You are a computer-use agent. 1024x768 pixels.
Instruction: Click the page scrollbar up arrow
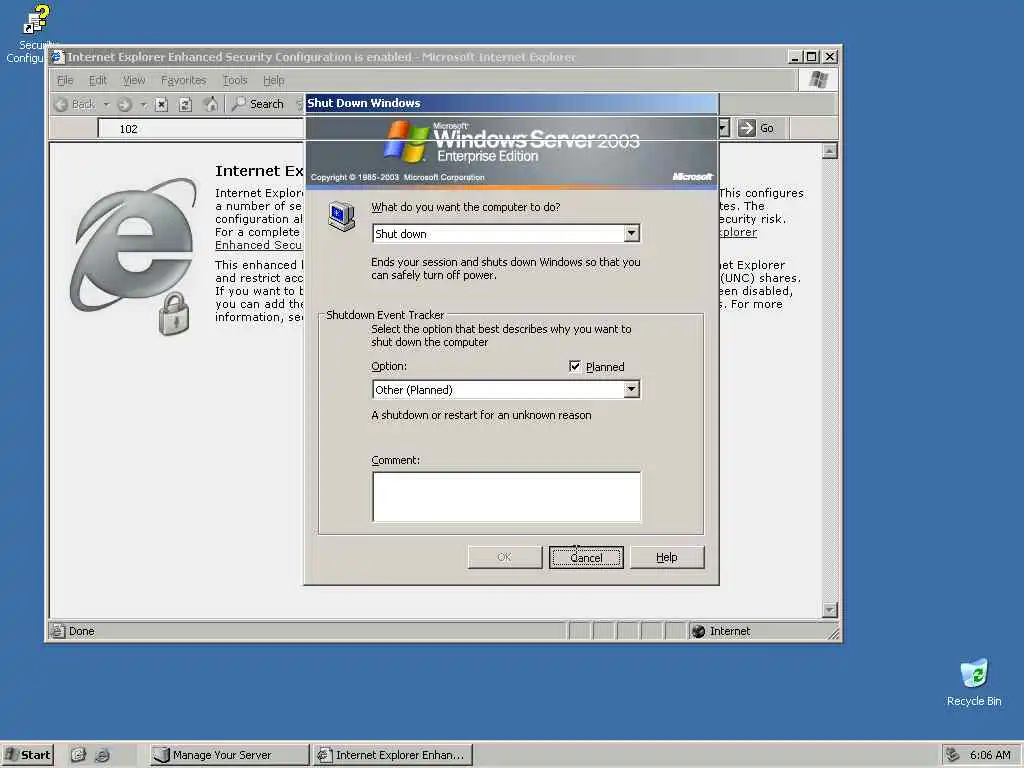coord(829,152)
